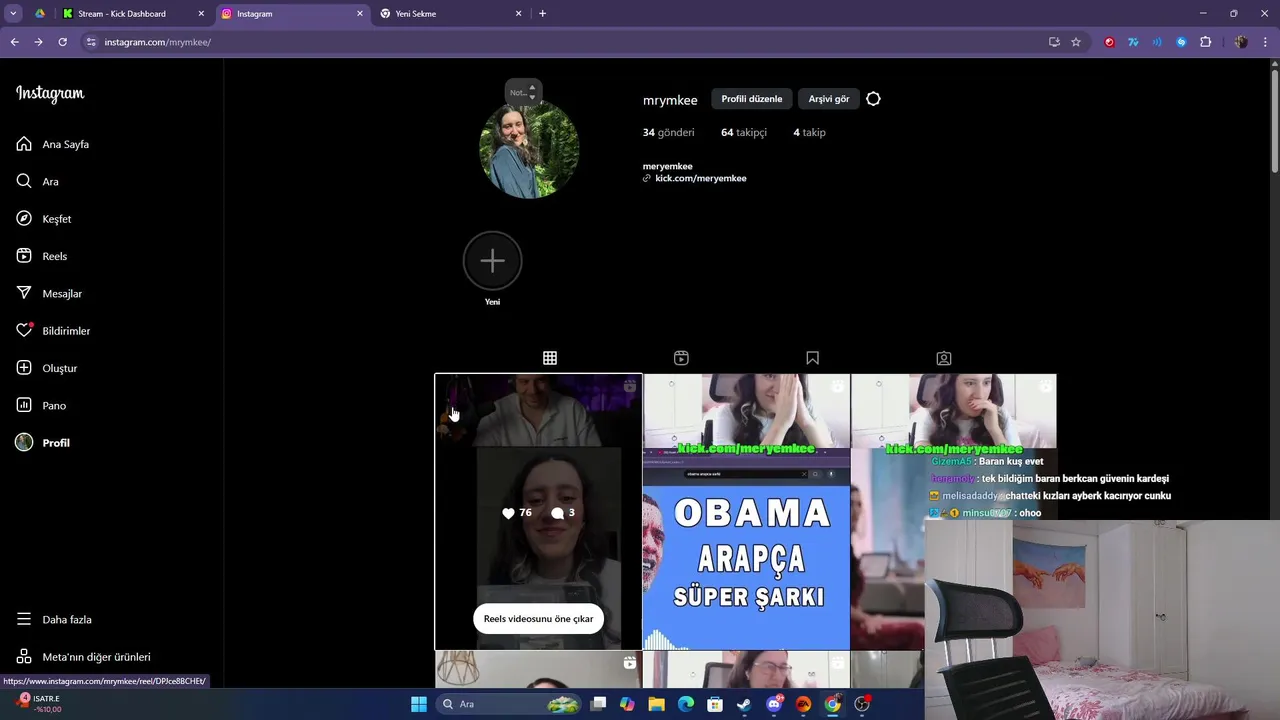Close the Instagram browser tab

click(360, 14)
